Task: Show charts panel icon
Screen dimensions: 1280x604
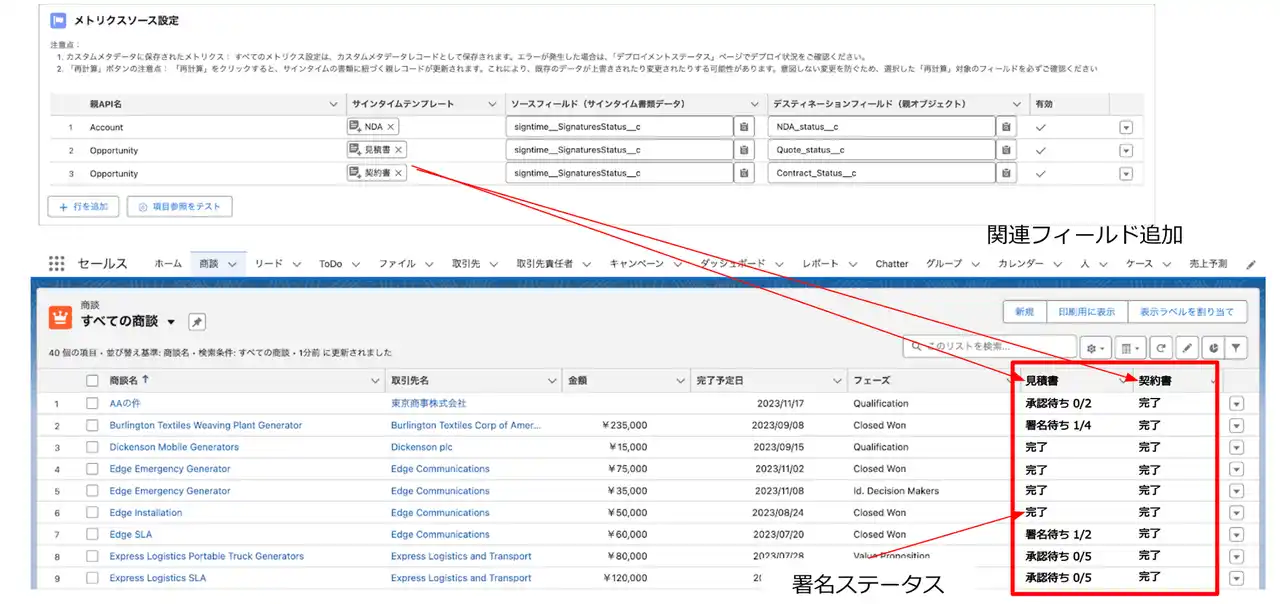Action: tap(1212, 347)
